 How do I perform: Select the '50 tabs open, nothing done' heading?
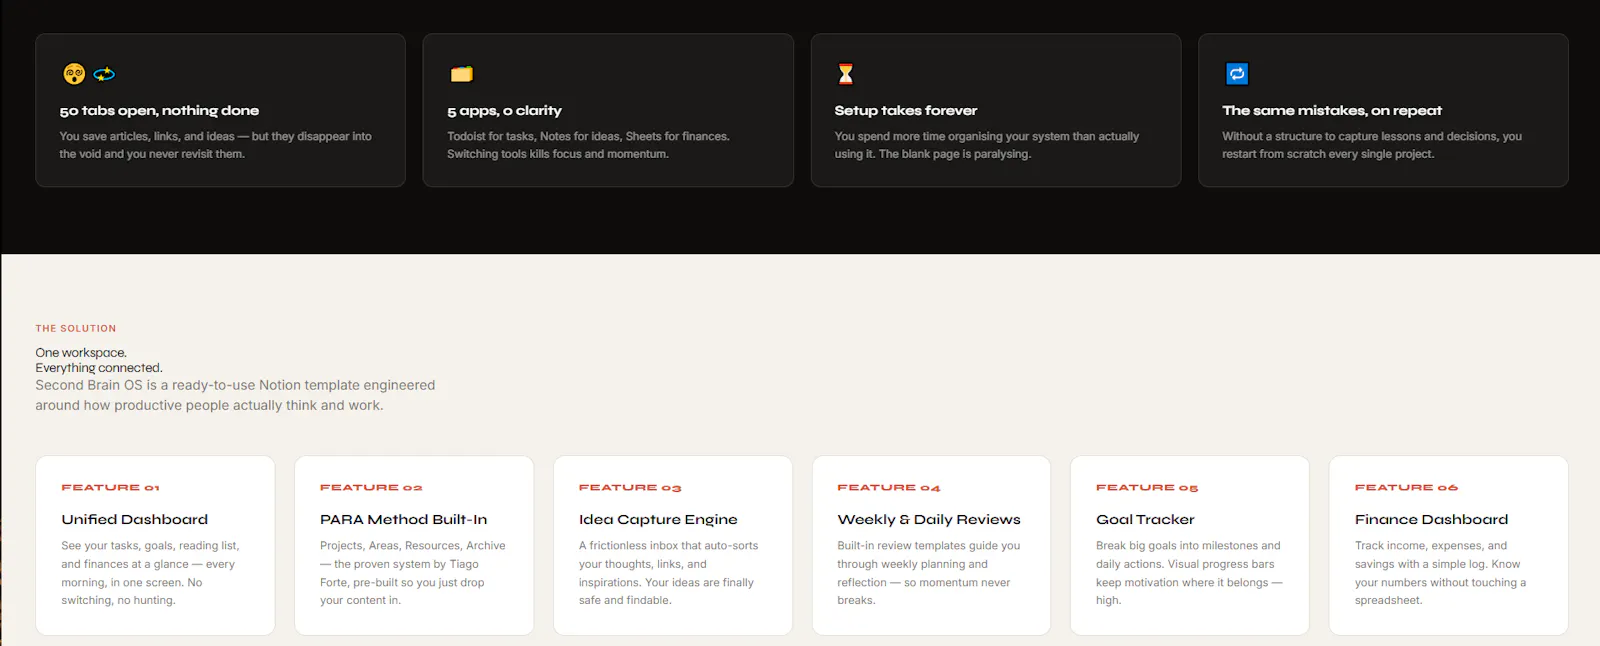click(159, 111)
